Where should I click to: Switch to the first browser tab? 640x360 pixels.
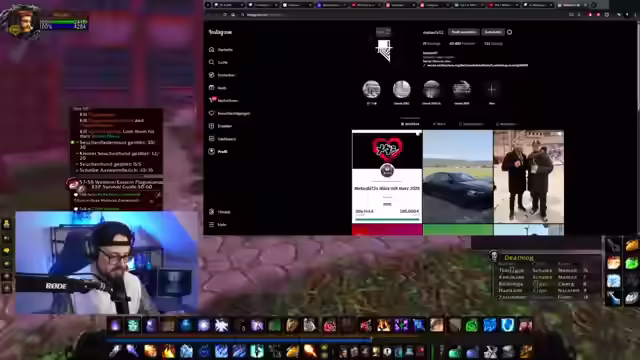tap(230, 5)
